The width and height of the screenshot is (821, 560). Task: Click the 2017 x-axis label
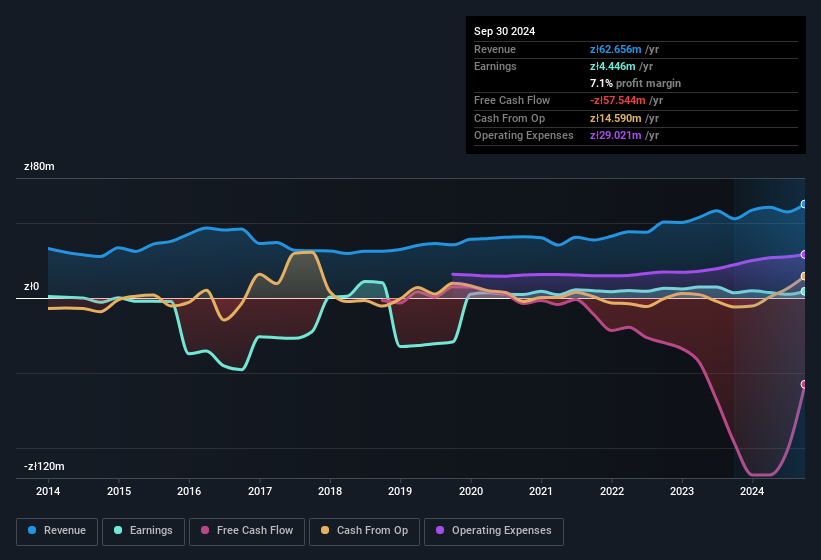click(260, 491)
